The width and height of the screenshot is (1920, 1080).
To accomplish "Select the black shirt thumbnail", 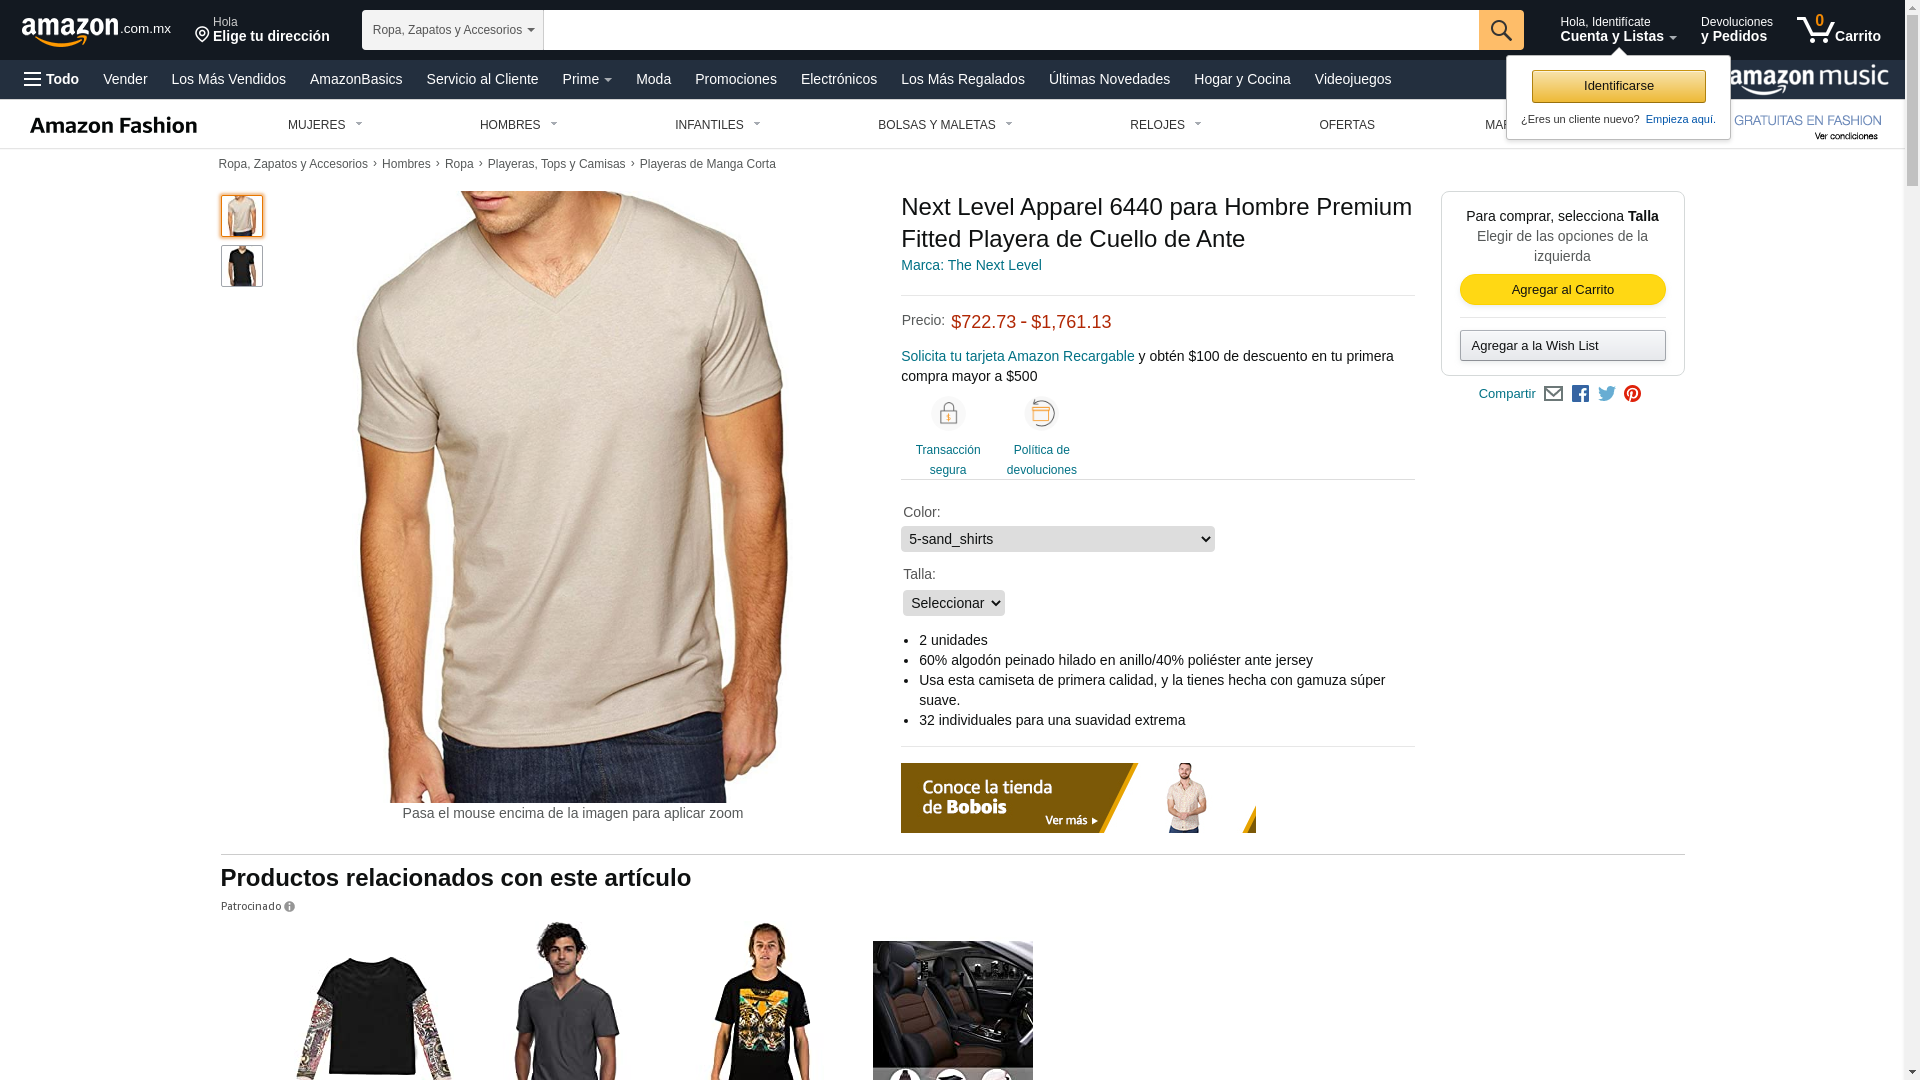I will point(242,266).
